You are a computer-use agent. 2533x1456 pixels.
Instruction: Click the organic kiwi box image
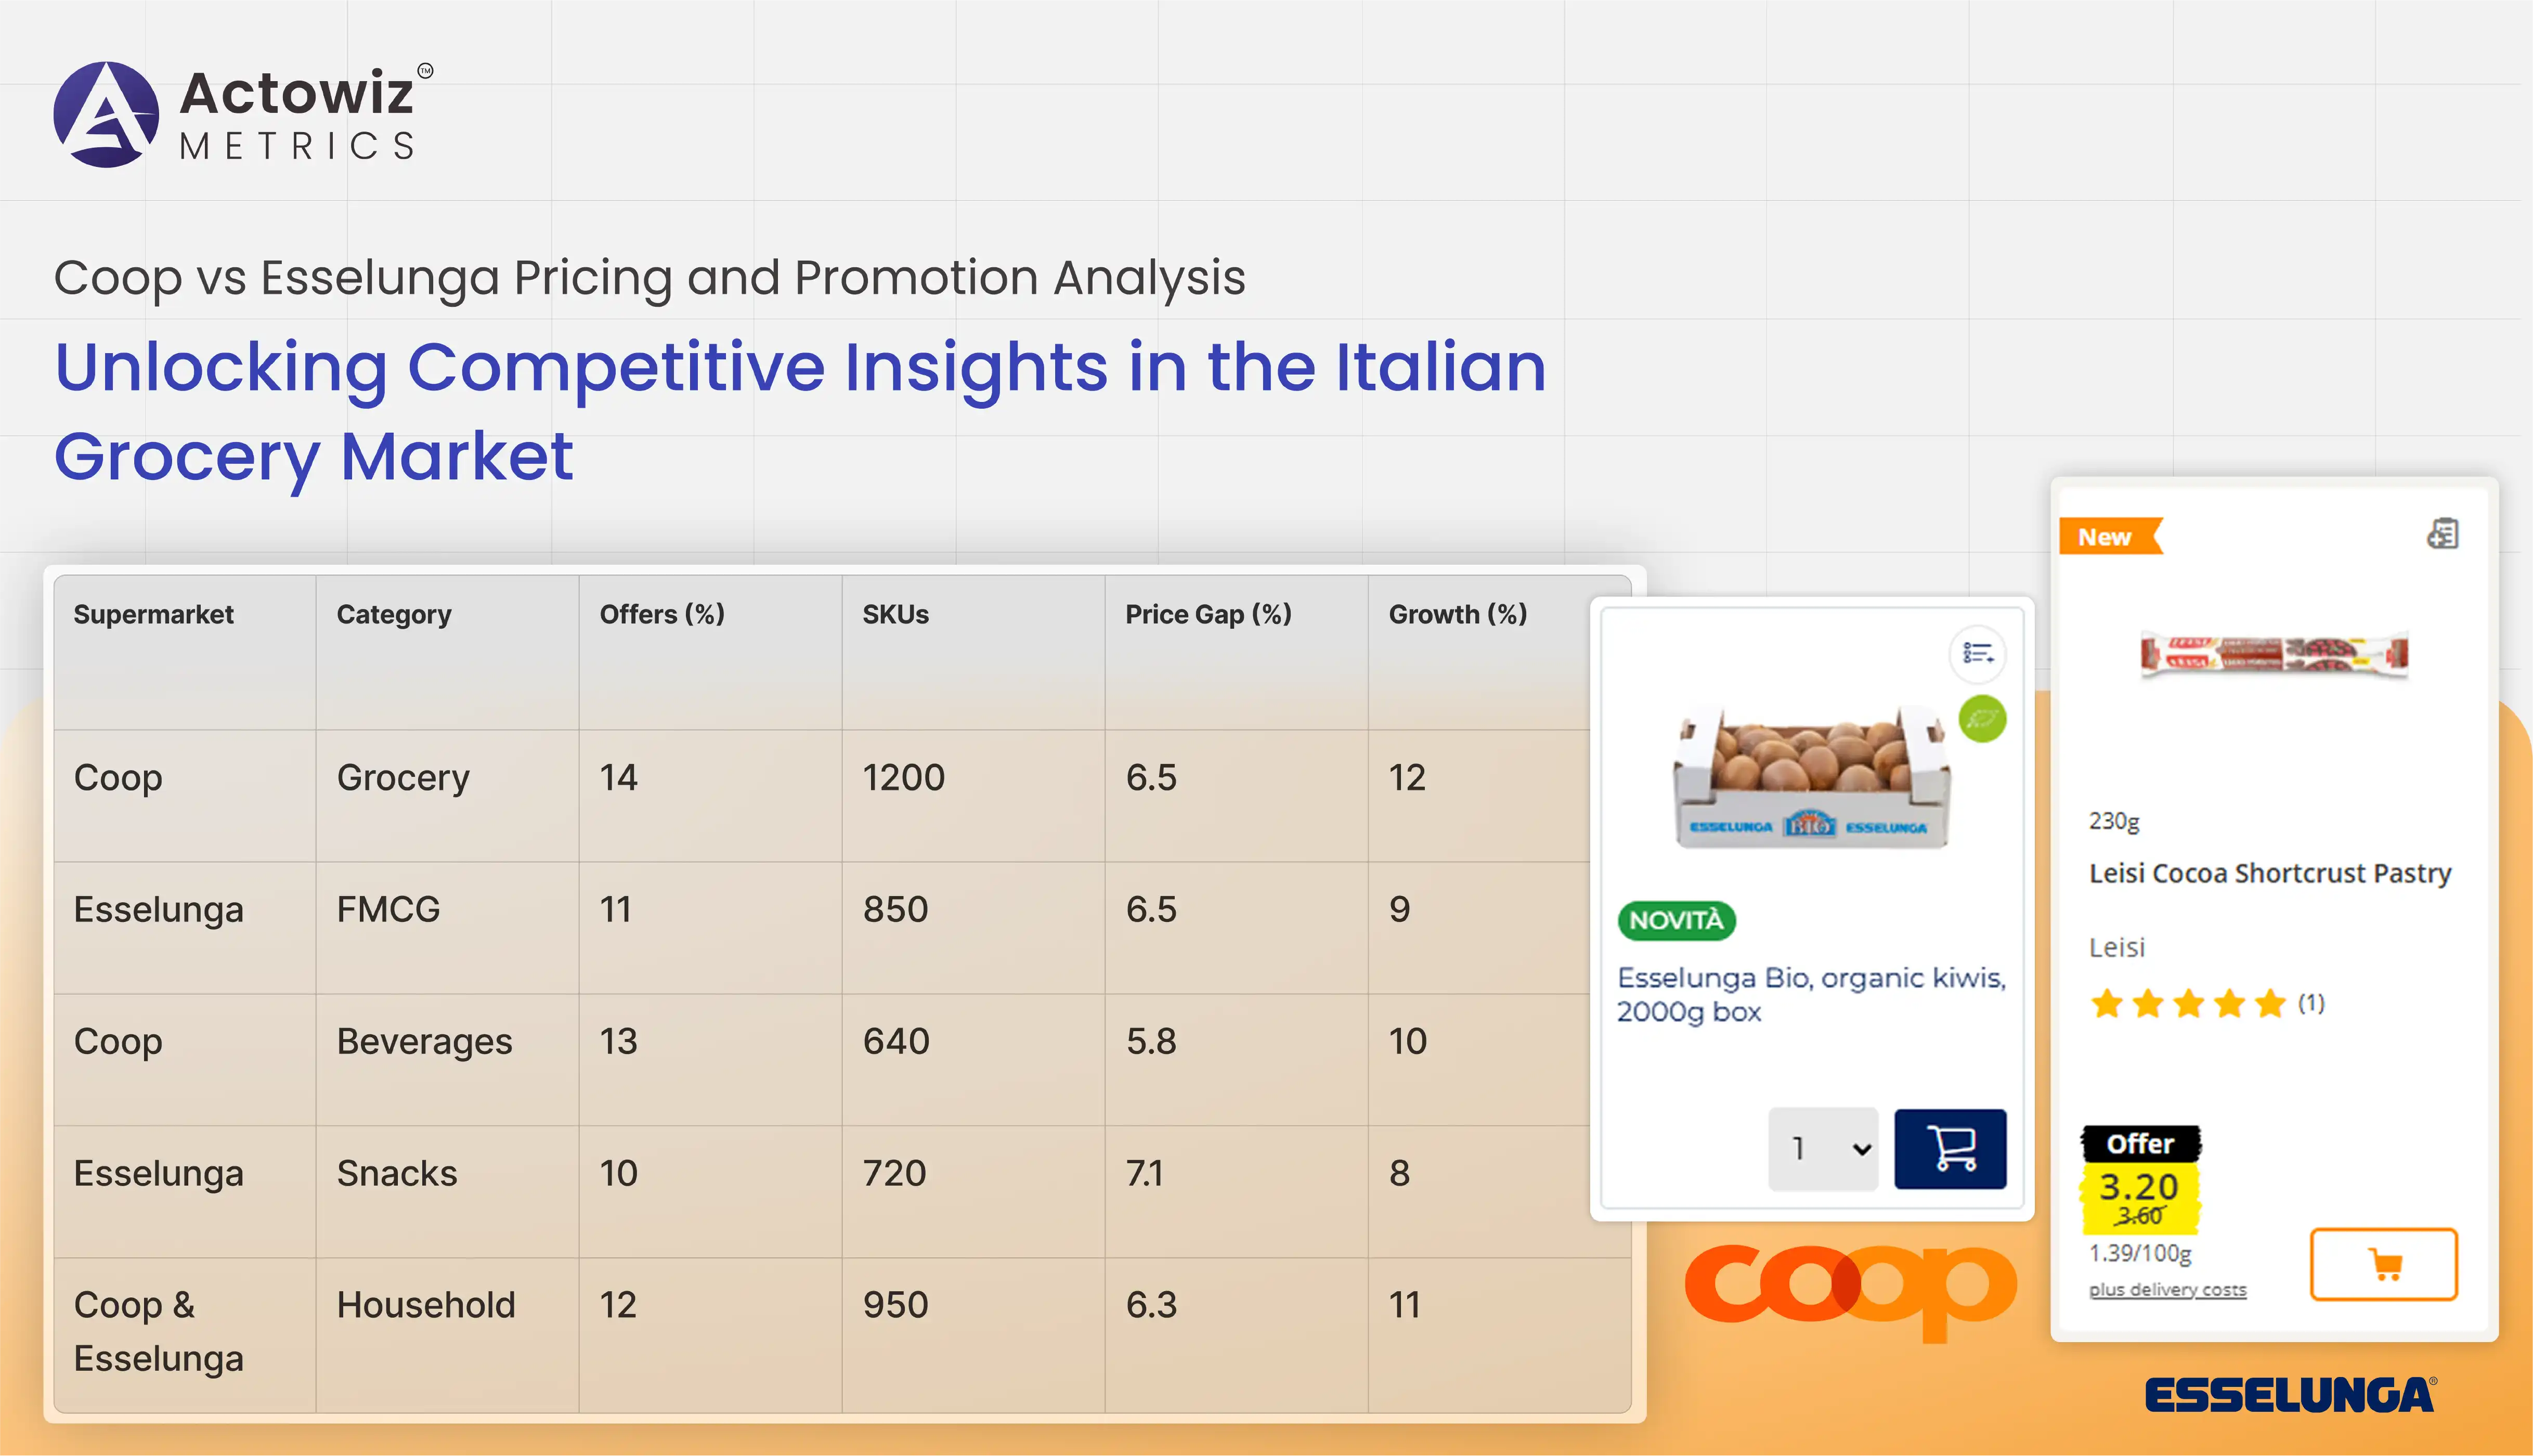[x=1811, y=777]
